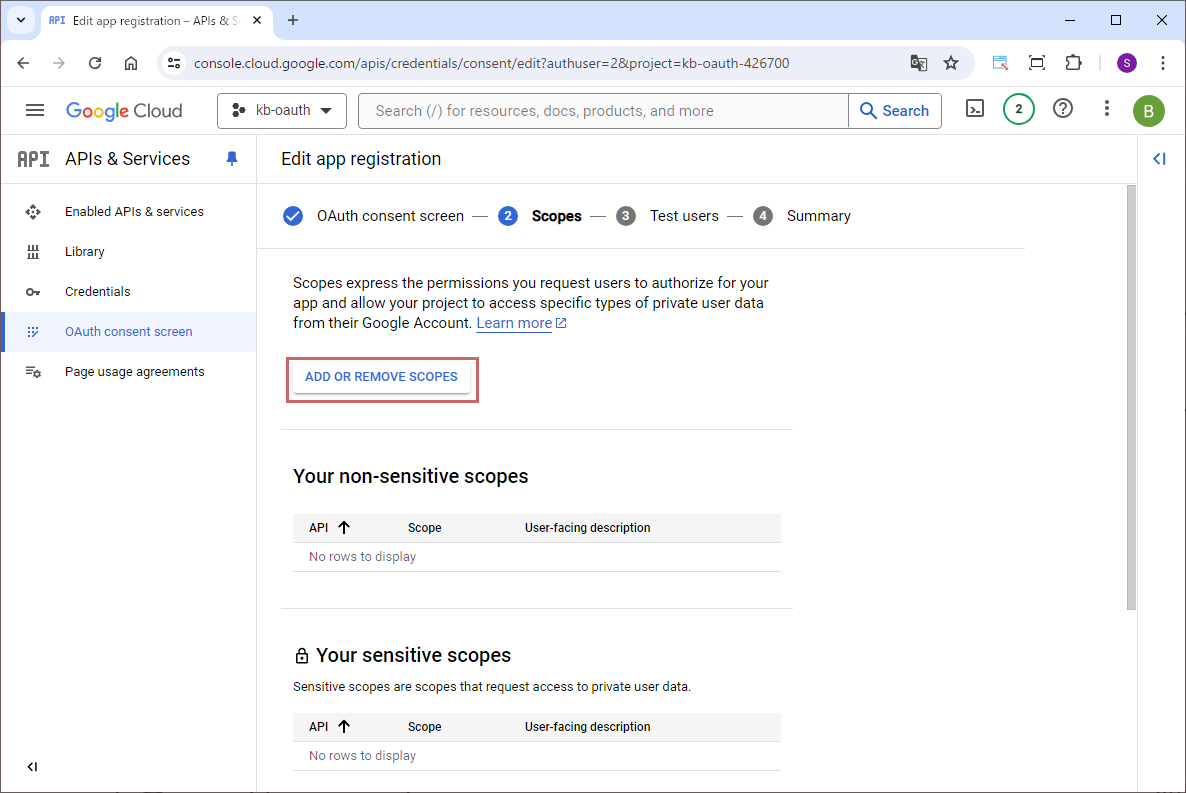The width and height of the screenshot is (1186, 793).
Task: Go to Enabled APIs & services
Action: coord(134,212)
